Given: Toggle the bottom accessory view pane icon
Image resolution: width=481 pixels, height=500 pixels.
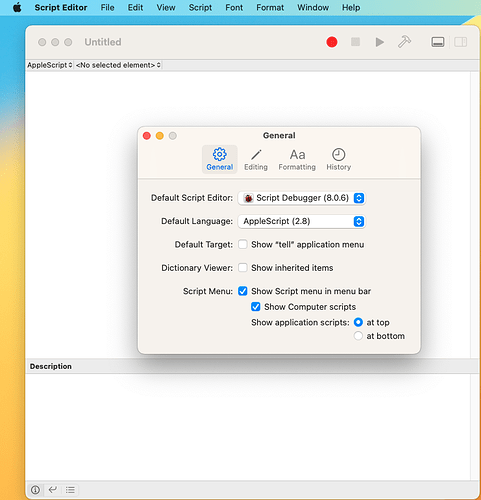Looking at the screenshot, I should 438,42.
